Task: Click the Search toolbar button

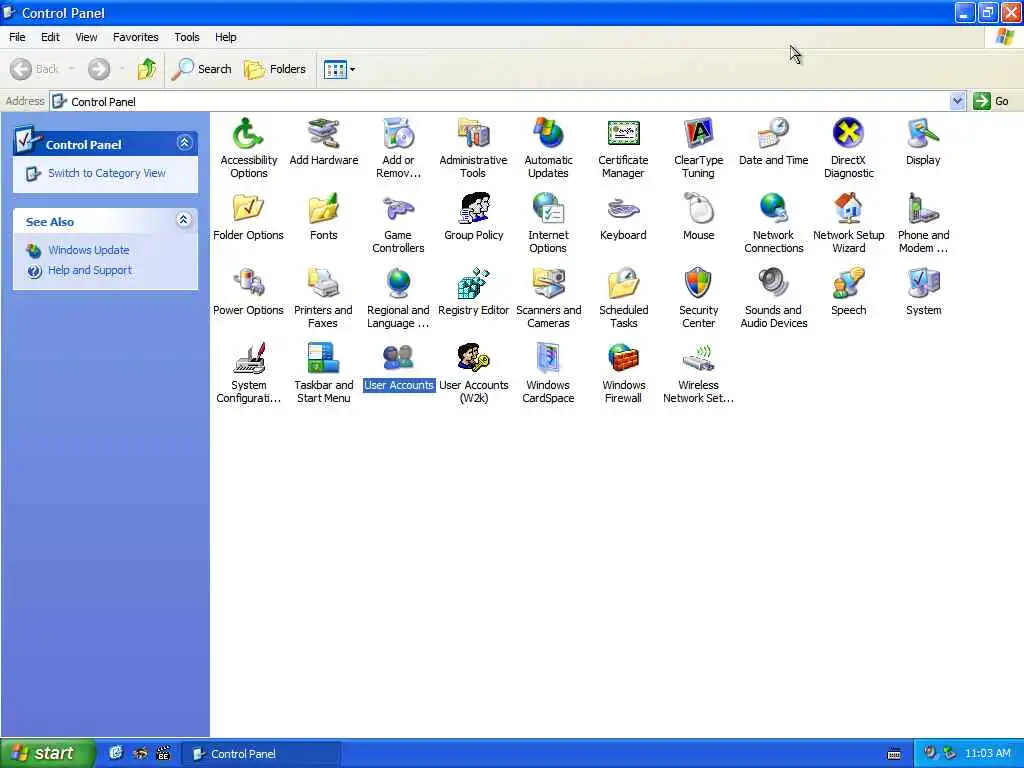Action: [202, 69]
